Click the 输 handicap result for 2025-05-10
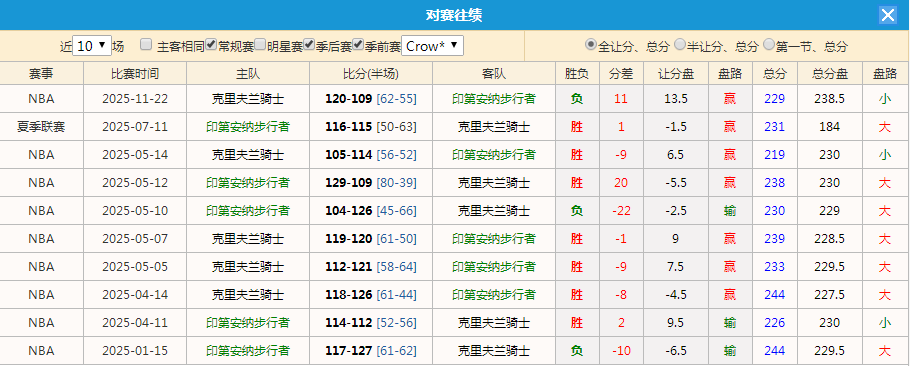910x366 pixels. pos(730,211)
